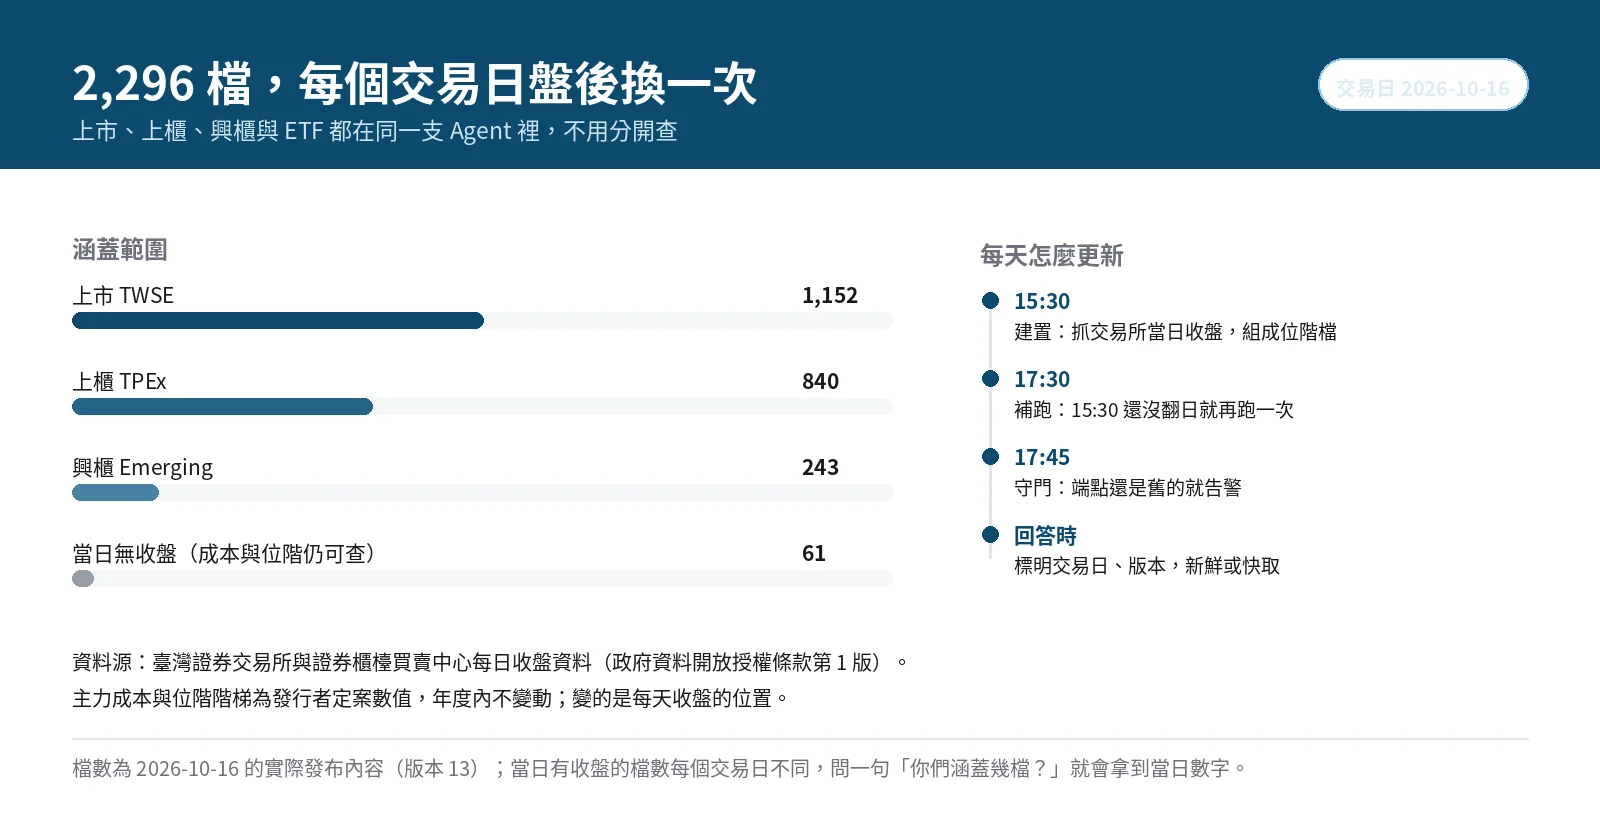Image resolution: width=1600 pixels, height=830 pixels.
Task: Click the 資料源 data source line
Action: (490, 662)
